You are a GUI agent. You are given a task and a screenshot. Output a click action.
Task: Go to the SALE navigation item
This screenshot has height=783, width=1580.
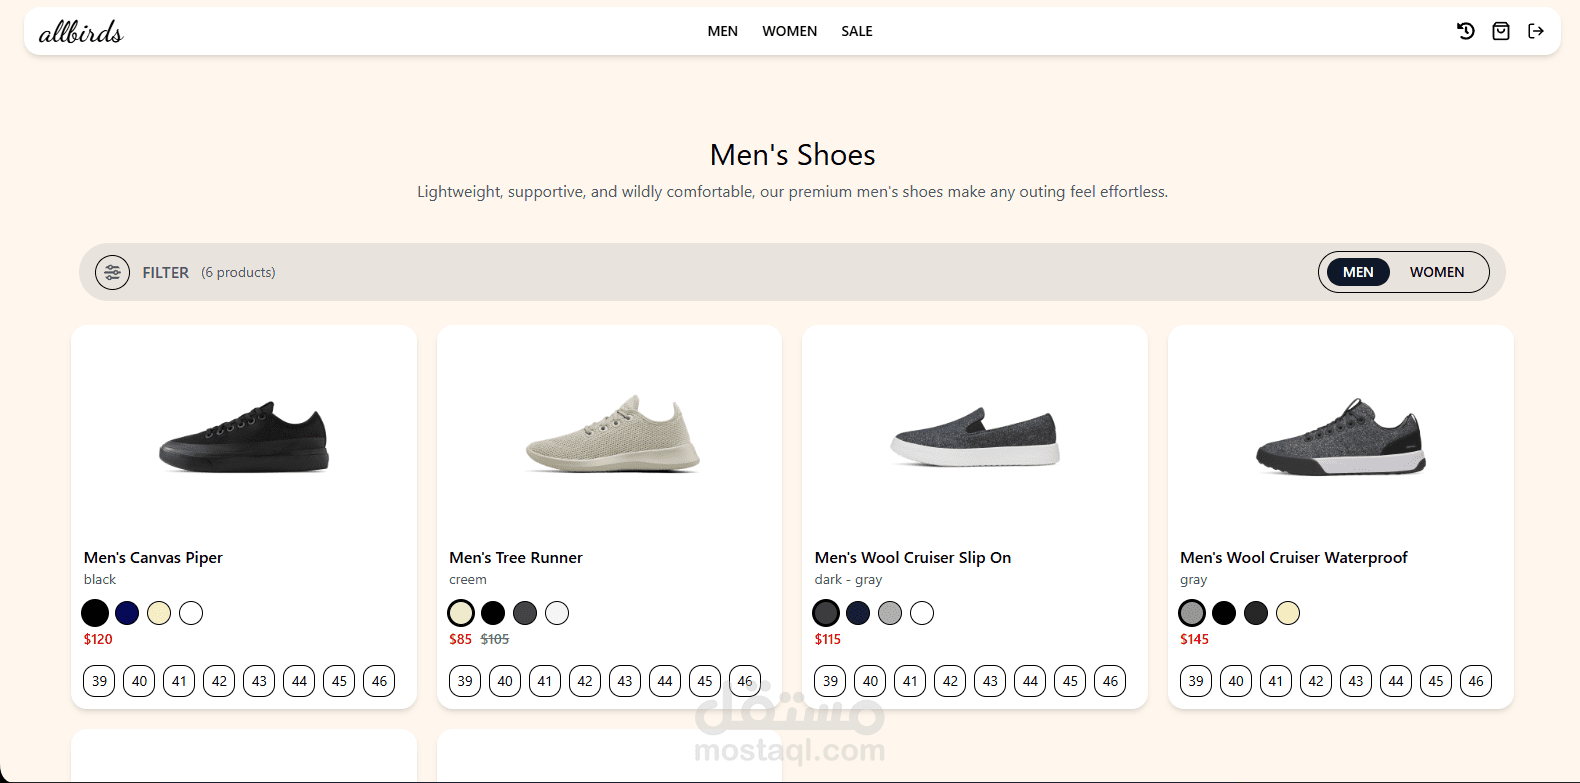click(856, 31)
